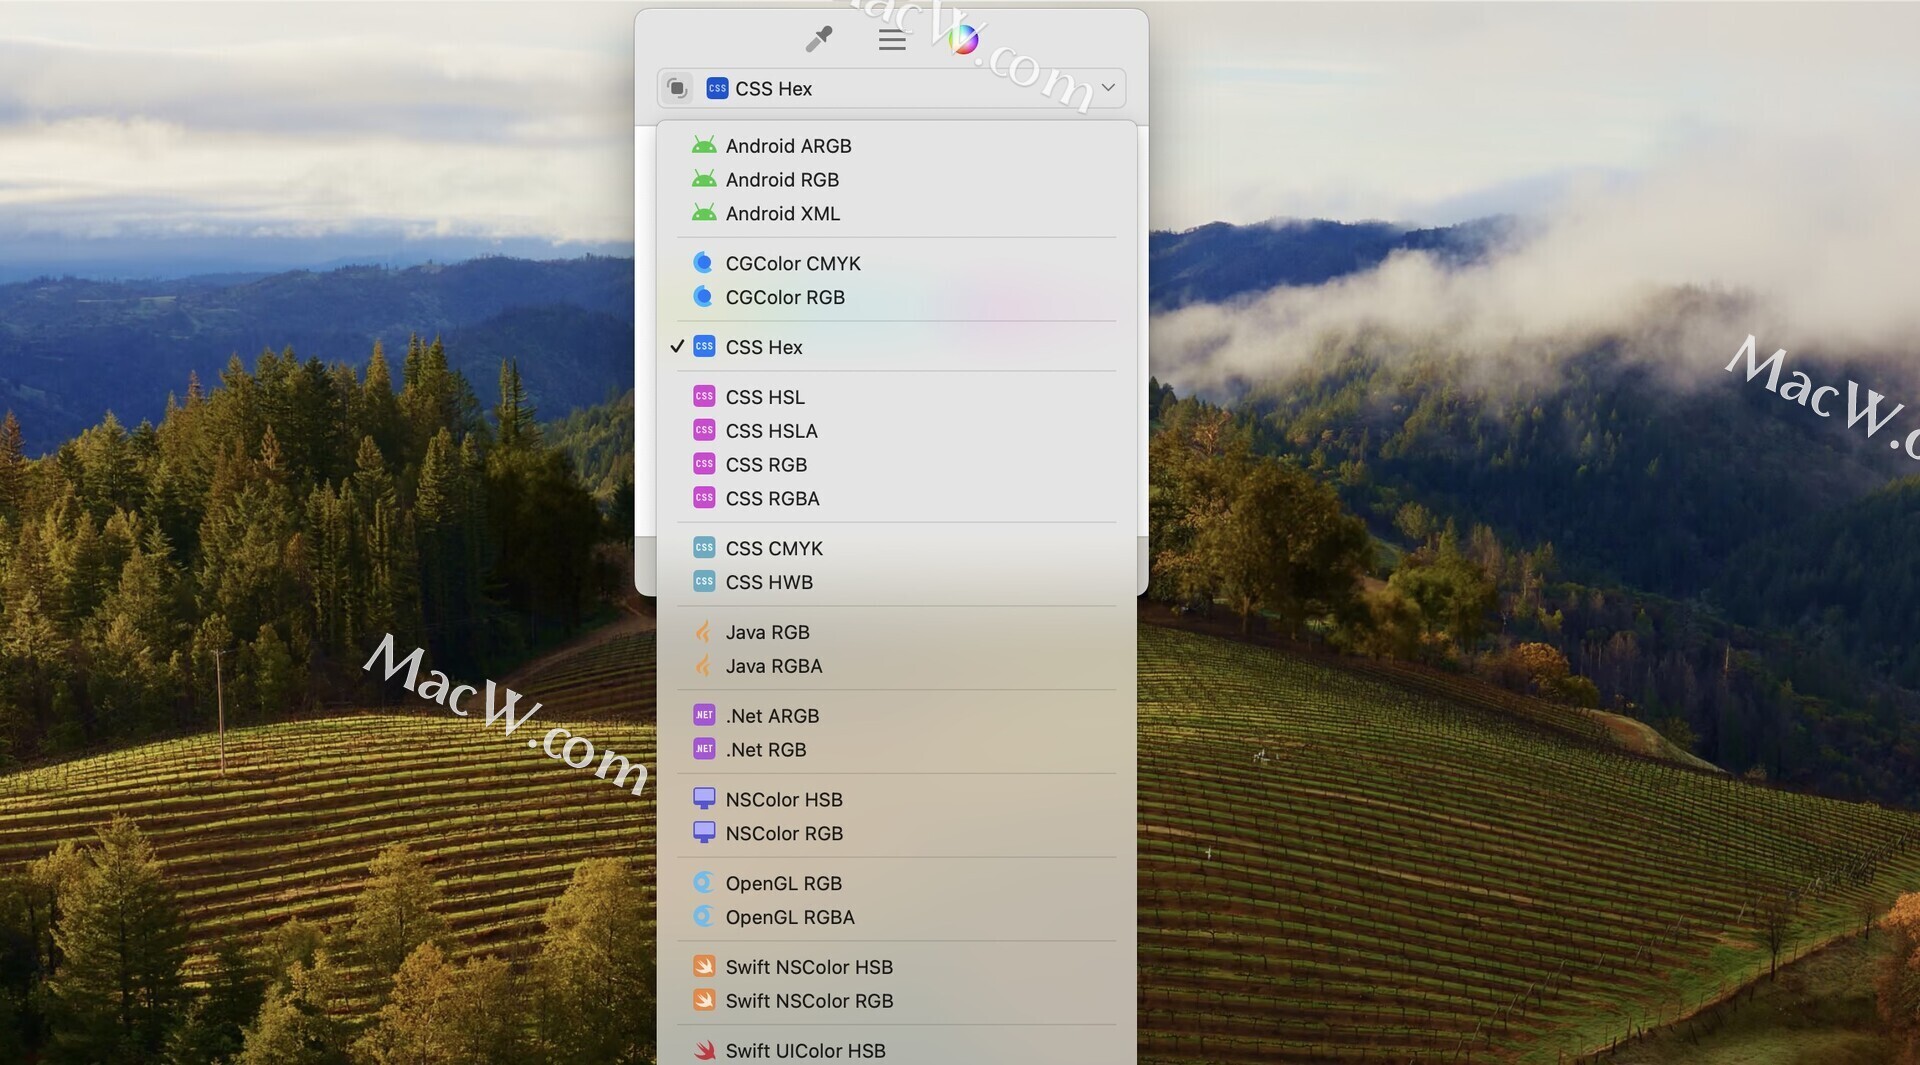1920x1065 pixels.
Task: Open the color wheel icon
Action: coord(963,40)
